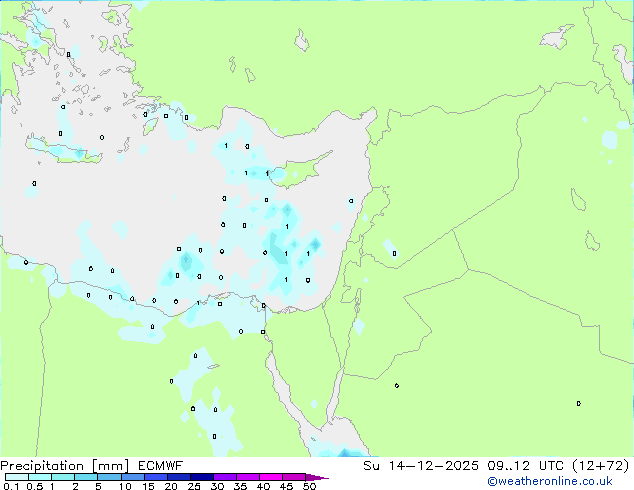The image size is (634, 490).
Task: Click the '30' legend label
Action: (x=217, y=486)
